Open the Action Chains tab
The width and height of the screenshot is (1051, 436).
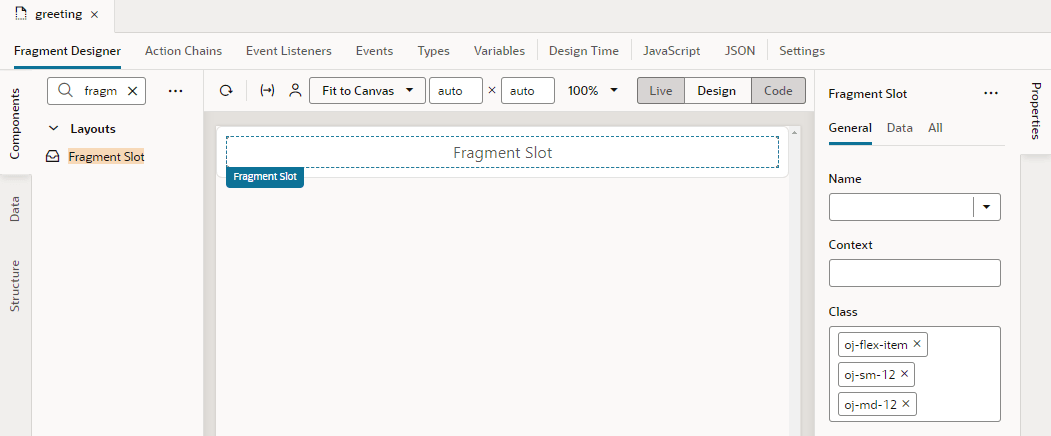[183, 50]
